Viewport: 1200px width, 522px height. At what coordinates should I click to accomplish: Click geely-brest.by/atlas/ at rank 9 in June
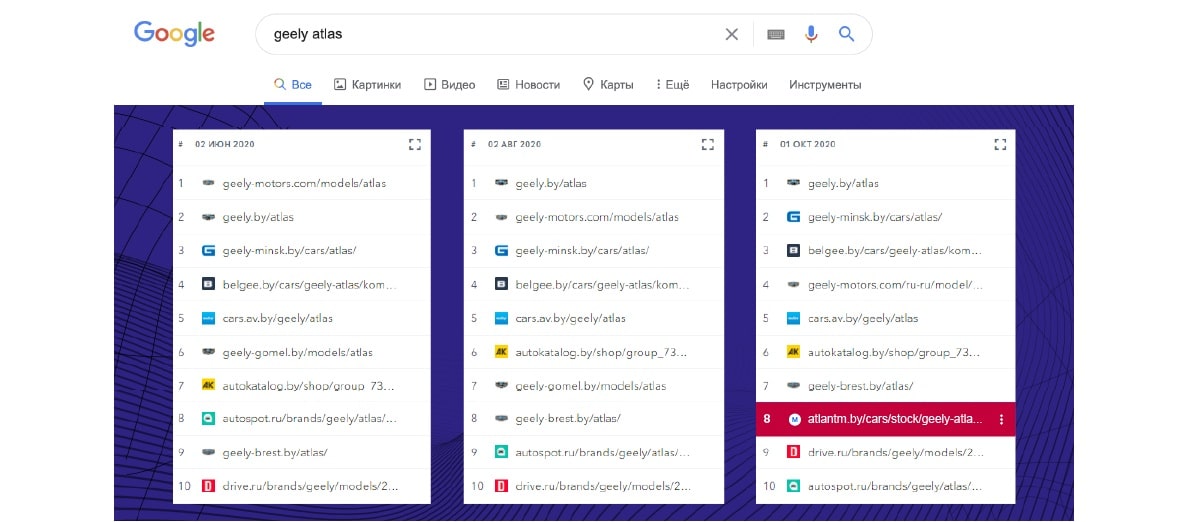[x=275, y=453]
